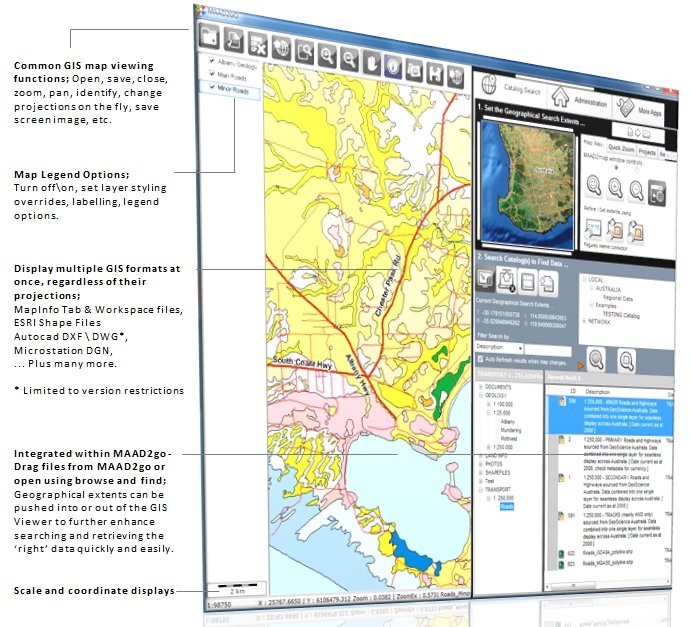
Task: Click the save map document icon
Action: 234,40
